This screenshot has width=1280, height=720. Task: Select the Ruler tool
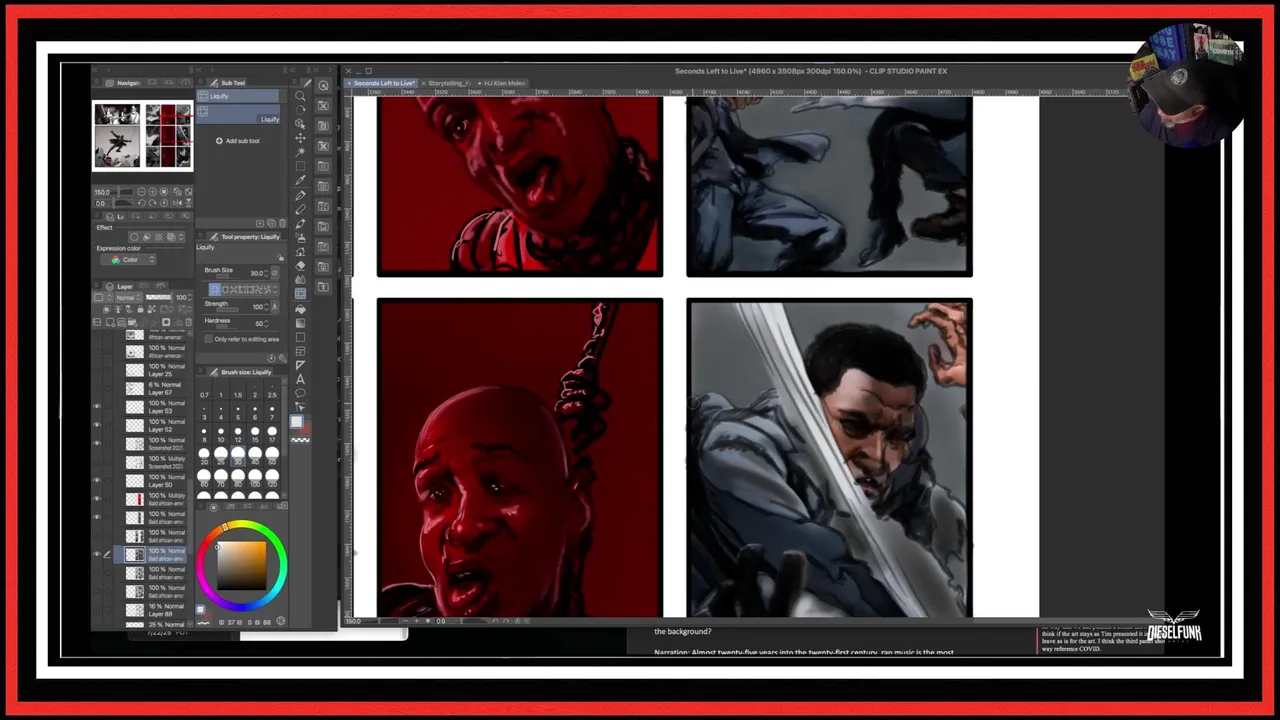tap(300, 366)
